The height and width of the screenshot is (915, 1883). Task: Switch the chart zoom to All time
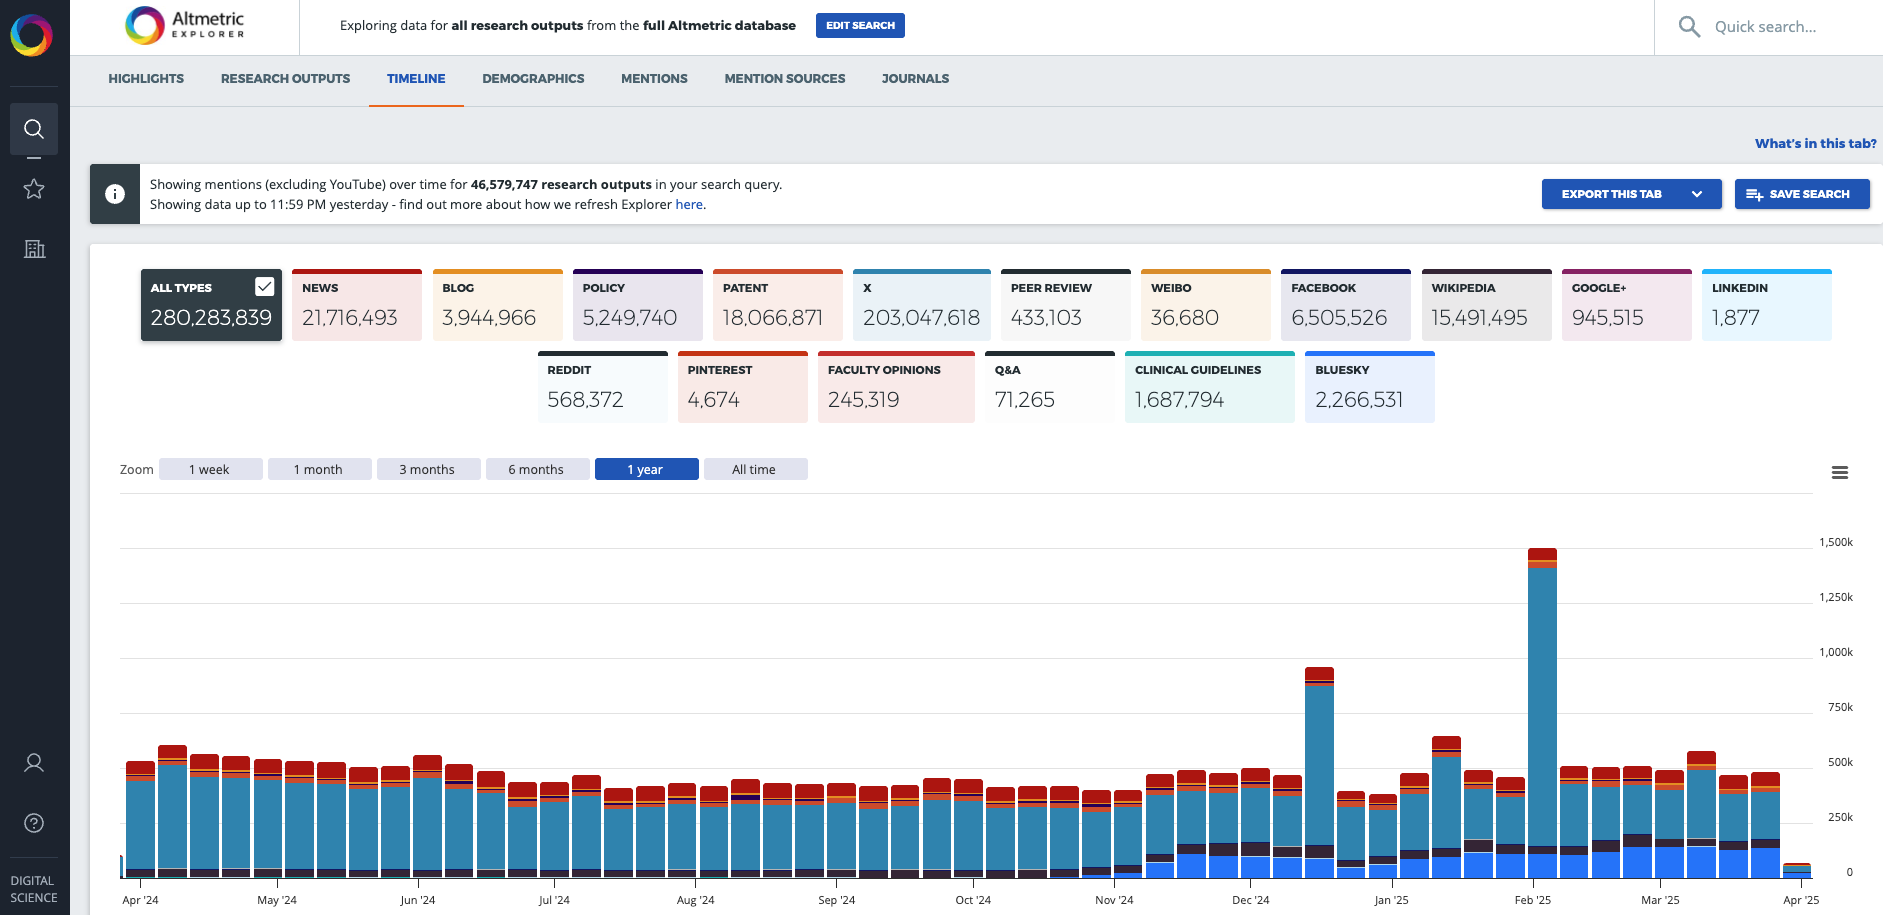(x=755, y=468)
